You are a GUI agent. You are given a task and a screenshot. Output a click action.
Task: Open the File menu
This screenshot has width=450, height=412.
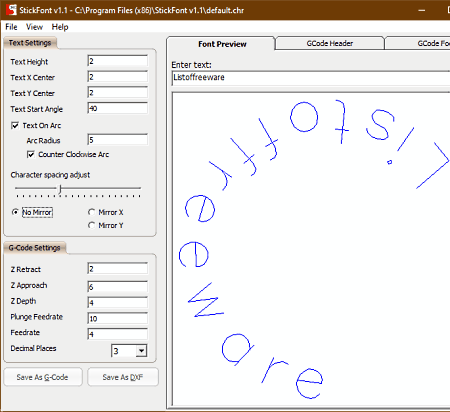(x=11, y=27)
